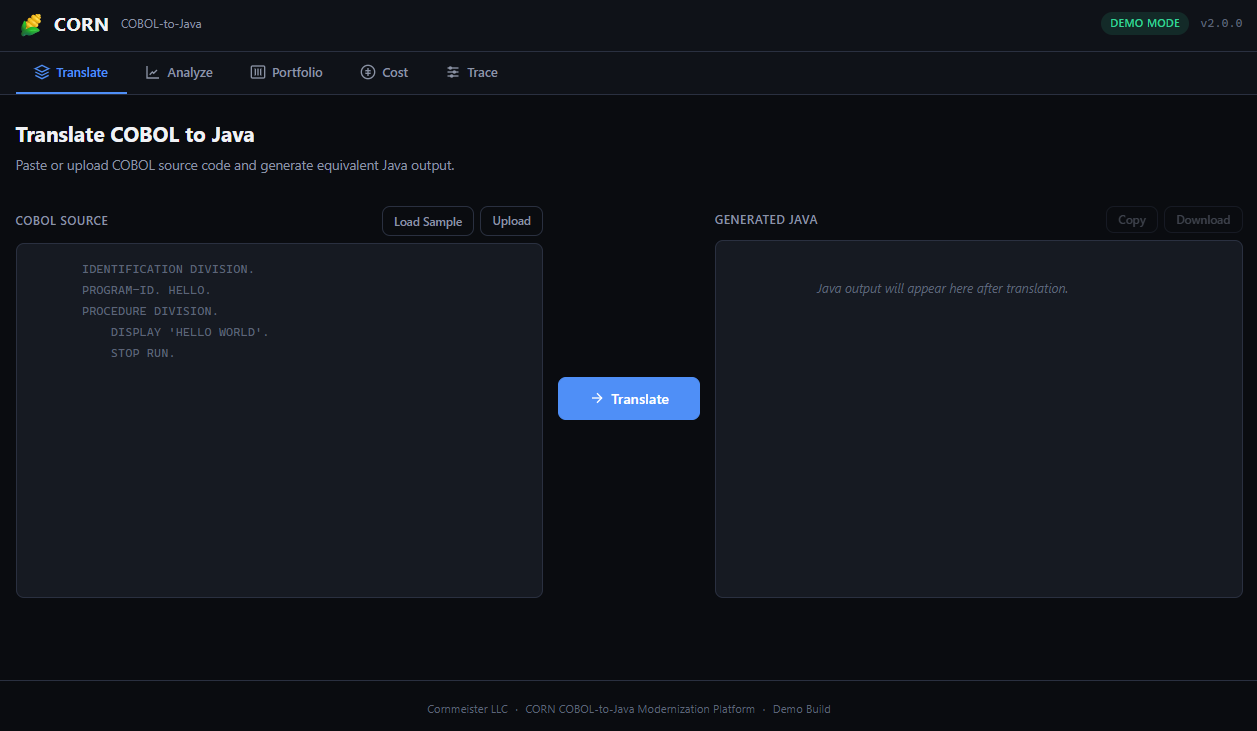The height and width of the screenshot is (731, 1257).
Task: Download the generated Java code
Action: point(1203,219)
